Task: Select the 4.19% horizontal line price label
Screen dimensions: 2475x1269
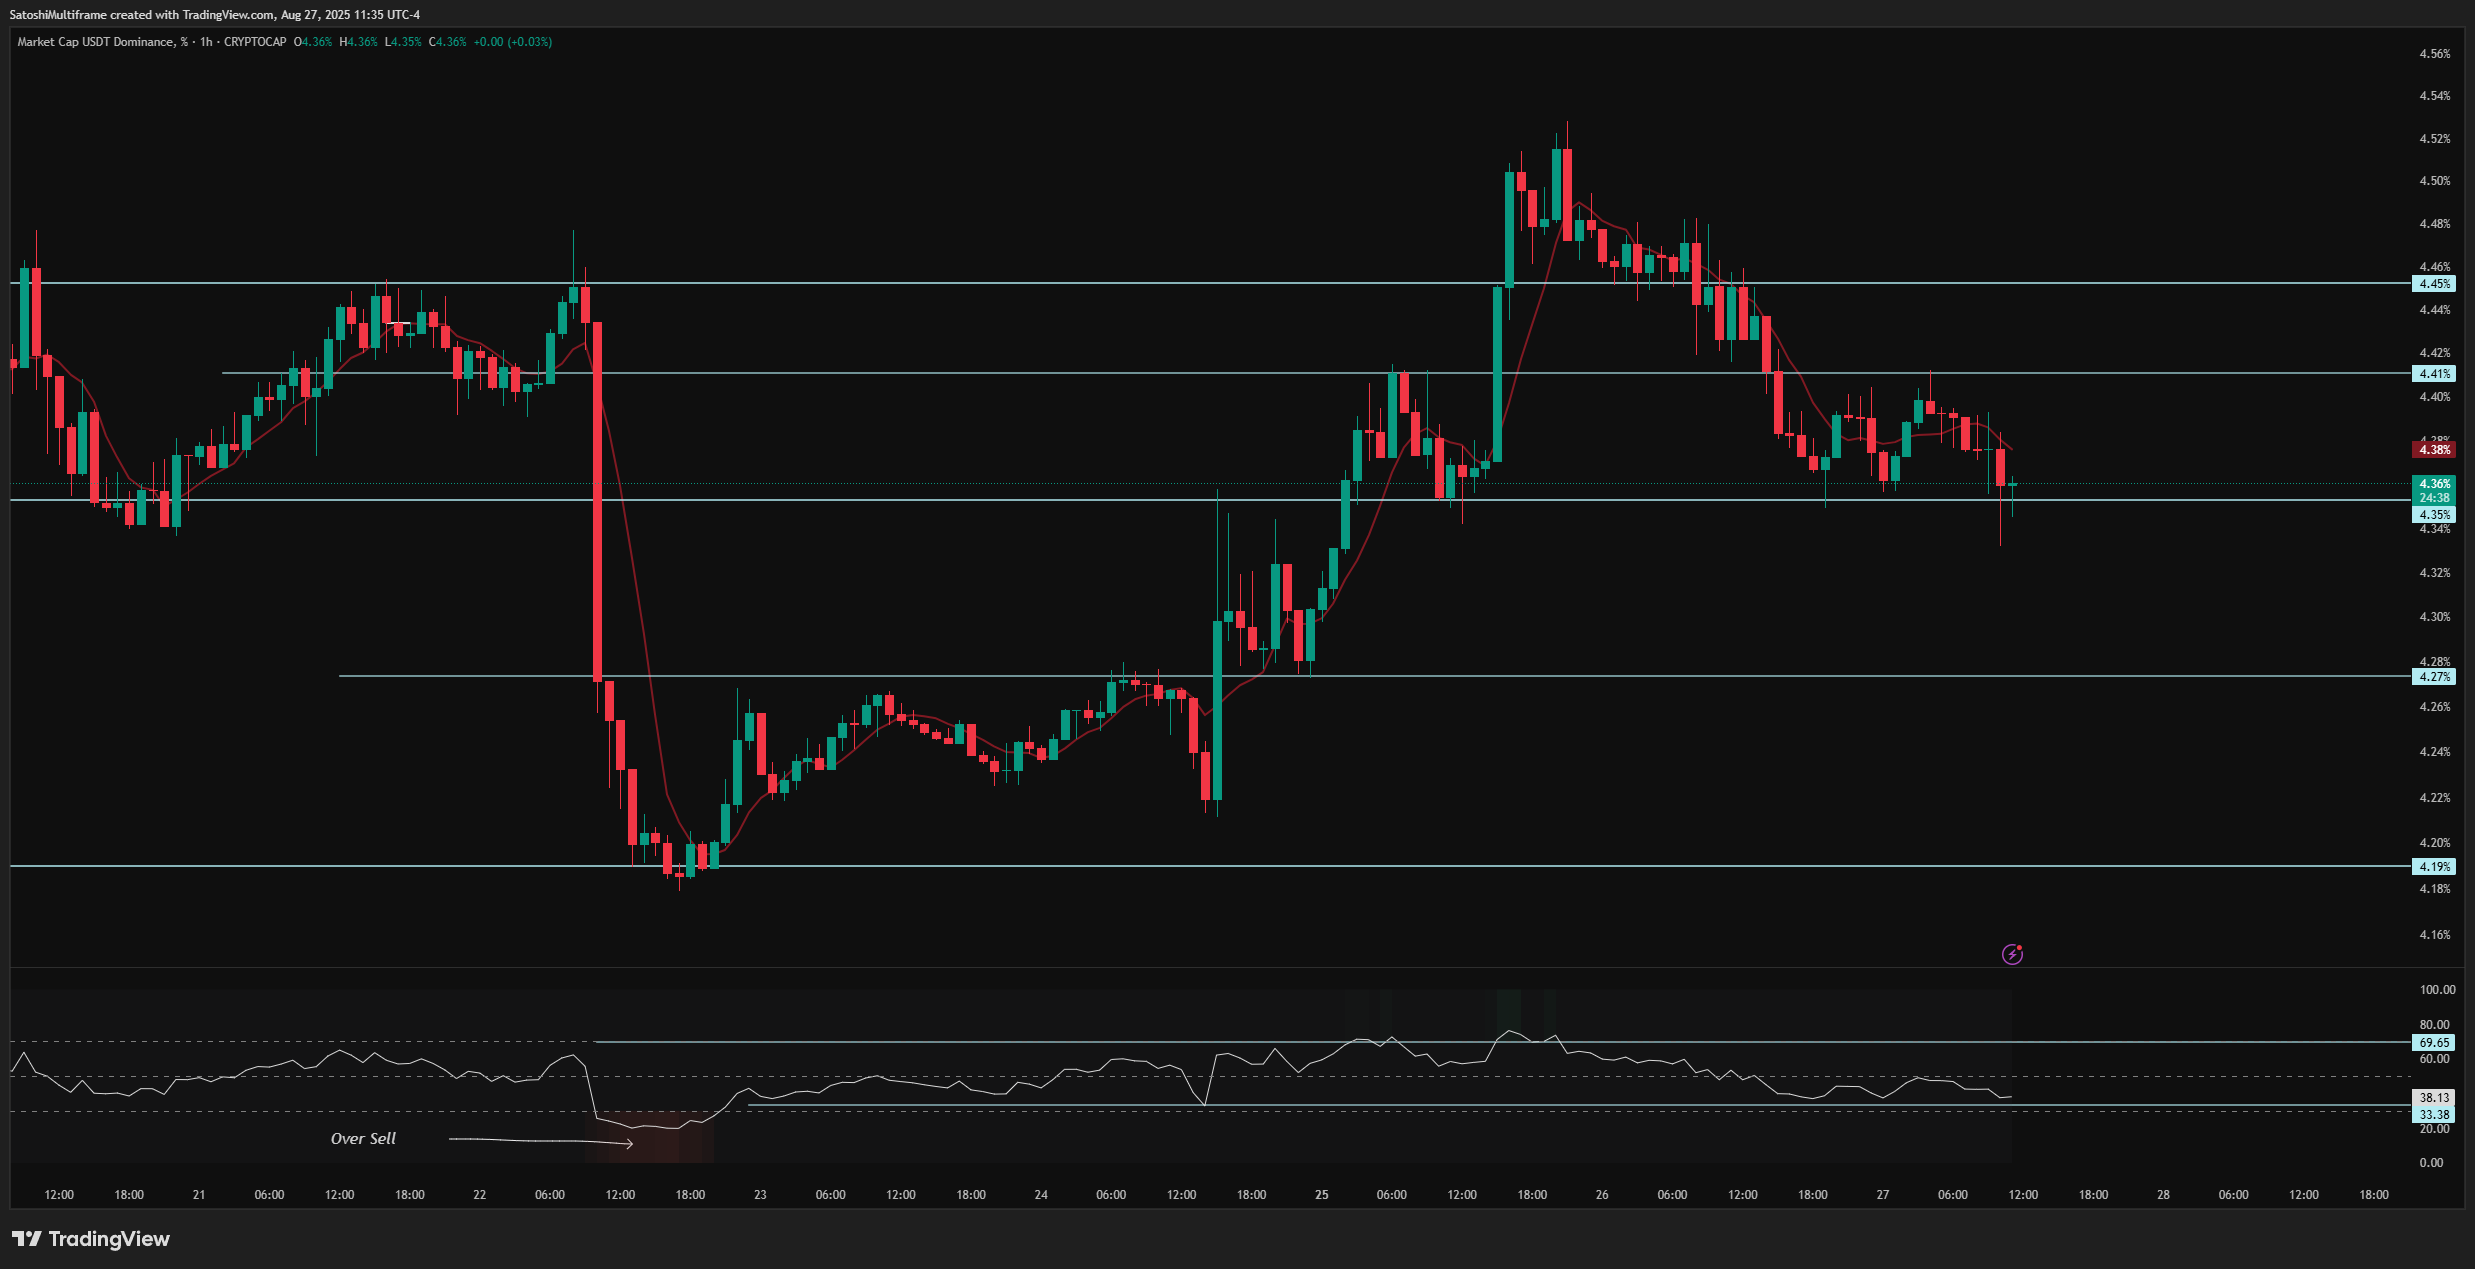Action: point(2434,867)
